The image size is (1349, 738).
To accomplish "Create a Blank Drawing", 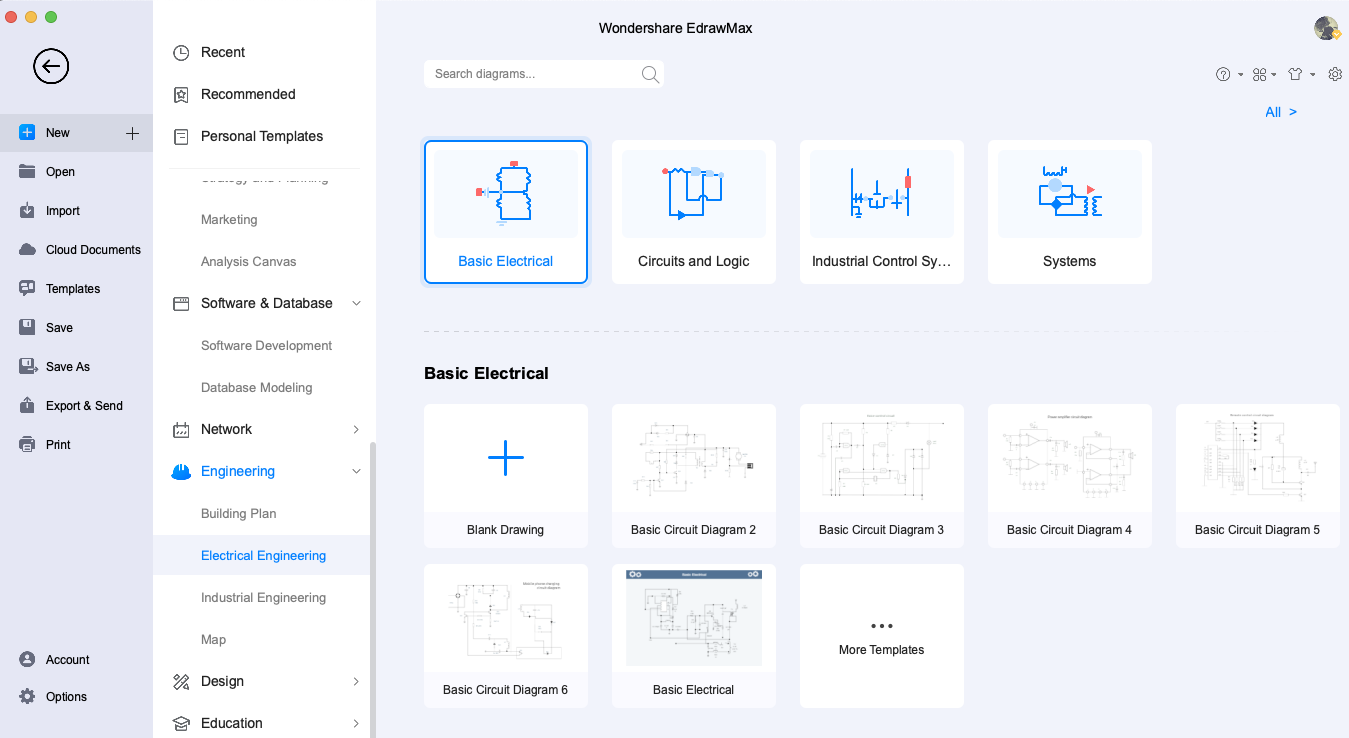I will coord(506,476).
